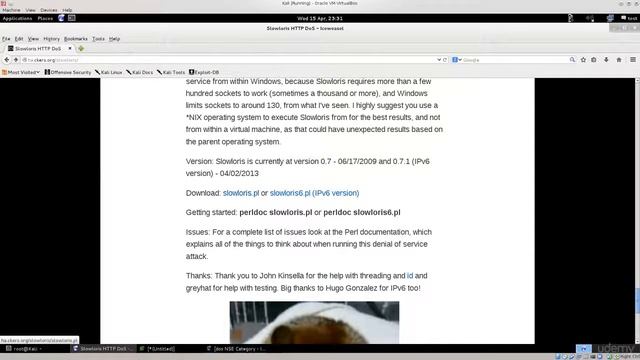
Task: Open the Edit menu
Action: tap(19, 39)
